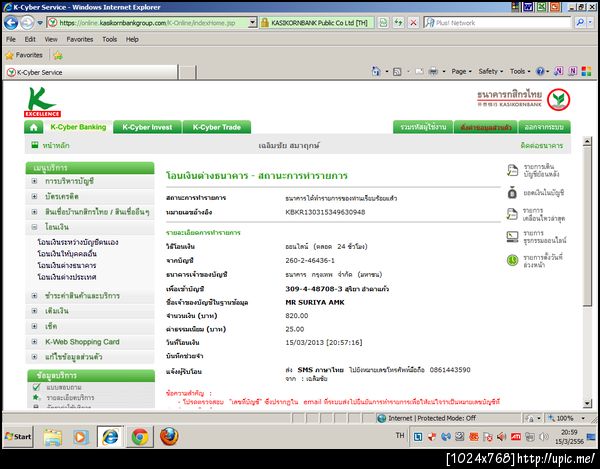Click the search magnifier icon
The image size is (600, 469).
[x=580, y=23]
